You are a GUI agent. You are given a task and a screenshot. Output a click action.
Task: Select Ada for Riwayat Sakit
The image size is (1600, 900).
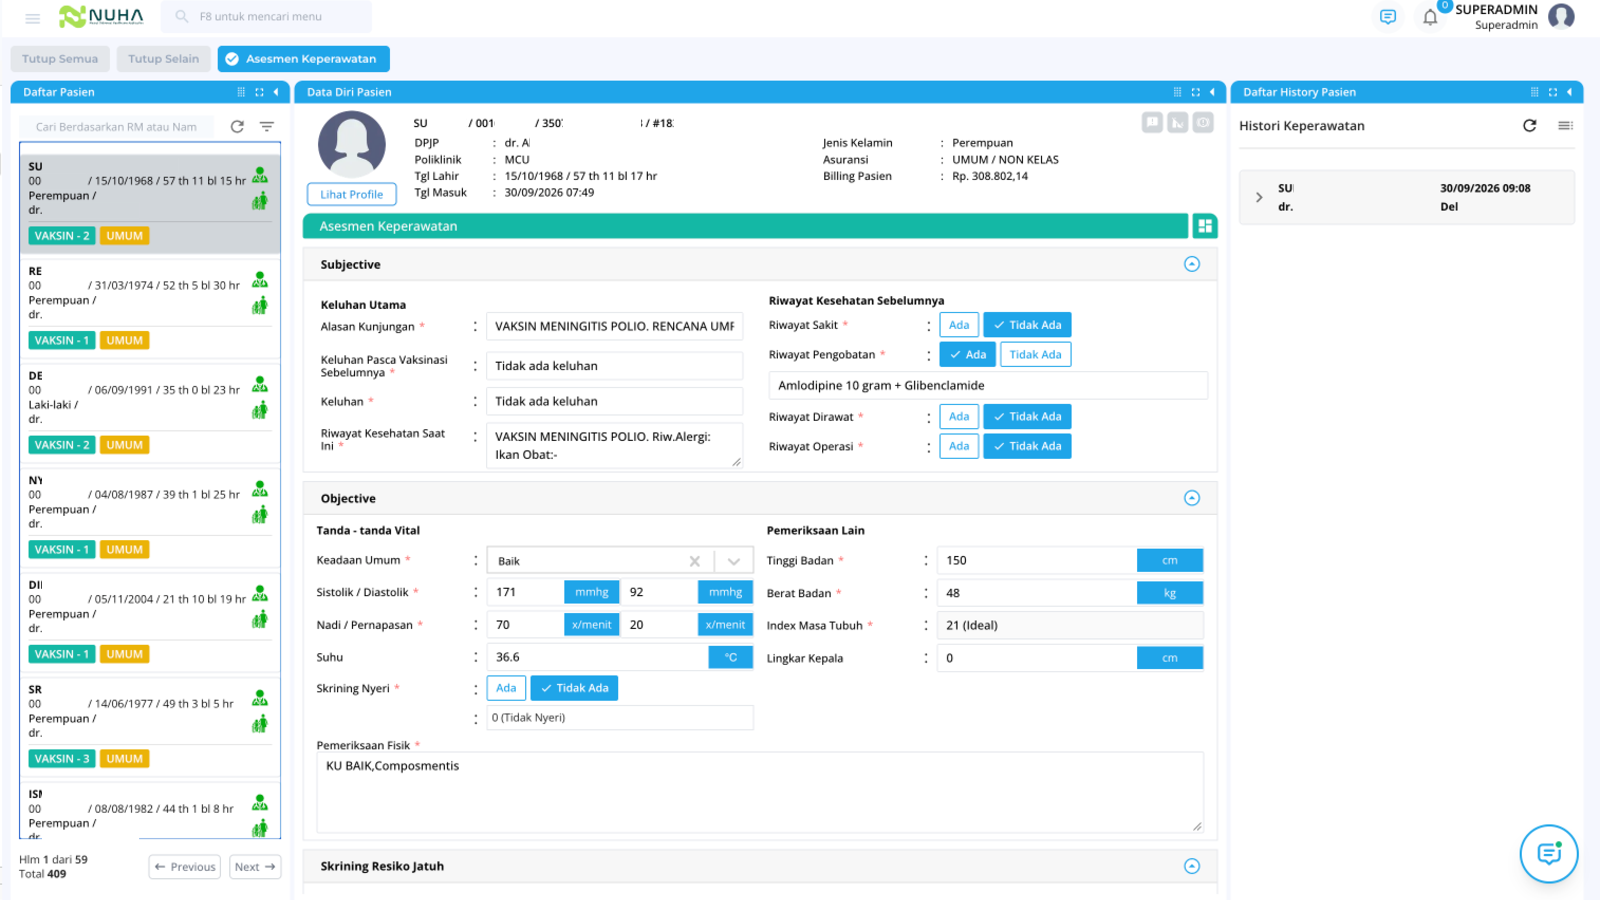point(959,325)
